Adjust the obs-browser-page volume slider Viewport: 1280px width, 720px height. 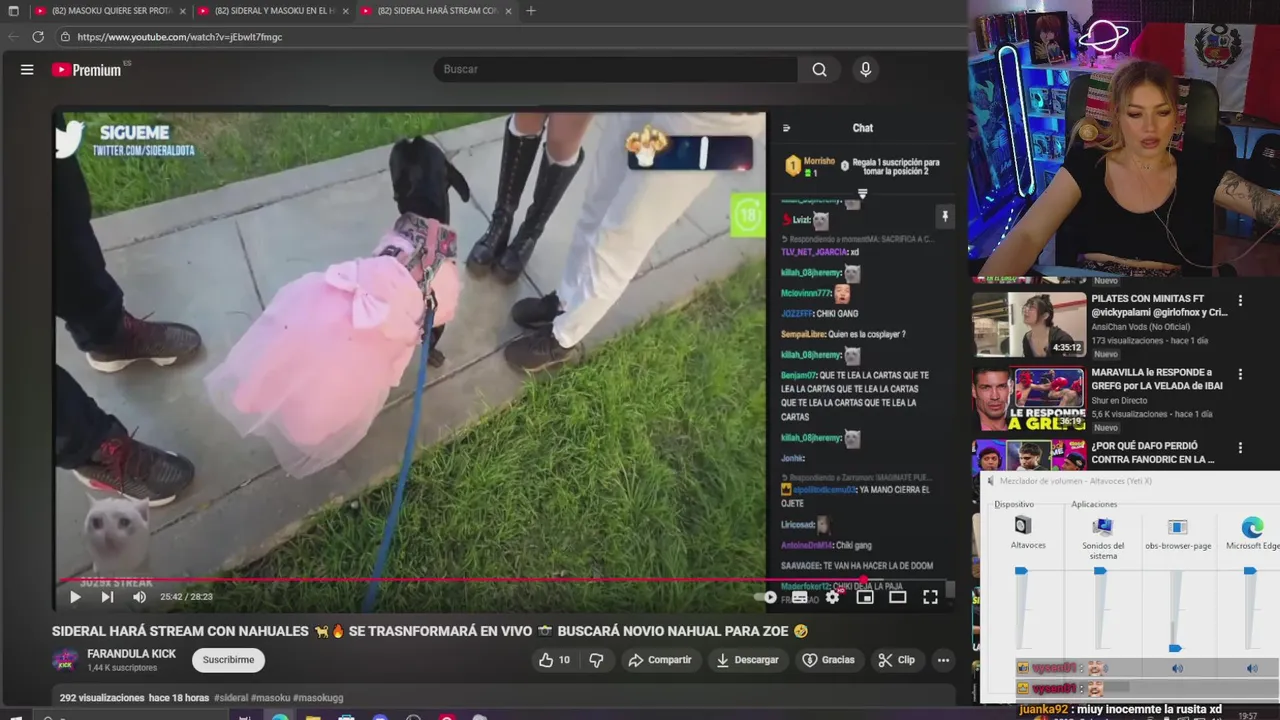click(1175, 610)
